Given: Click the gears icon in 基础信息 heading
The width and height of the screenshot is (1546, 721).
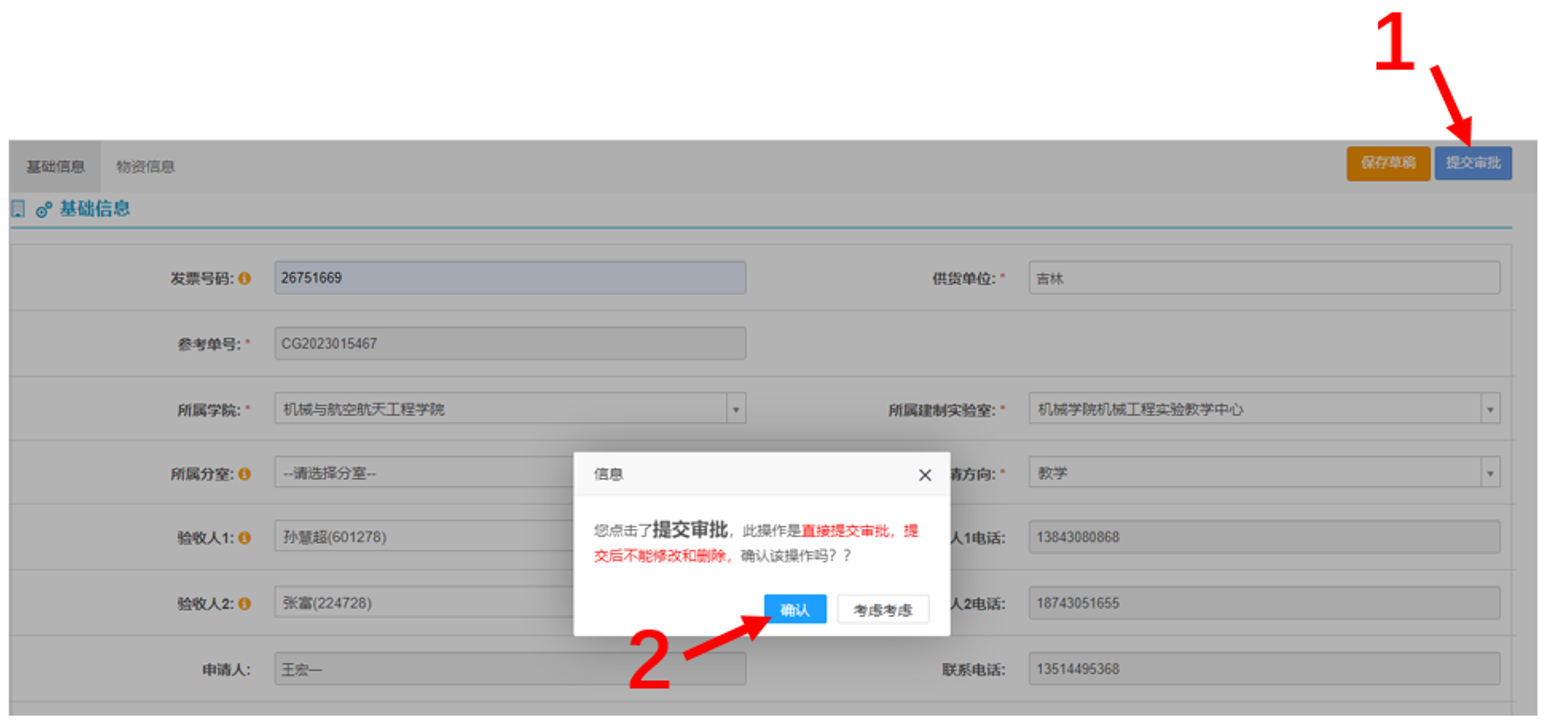Looking at the screenshot, I should pyautogui.click(x=44, y=210).
